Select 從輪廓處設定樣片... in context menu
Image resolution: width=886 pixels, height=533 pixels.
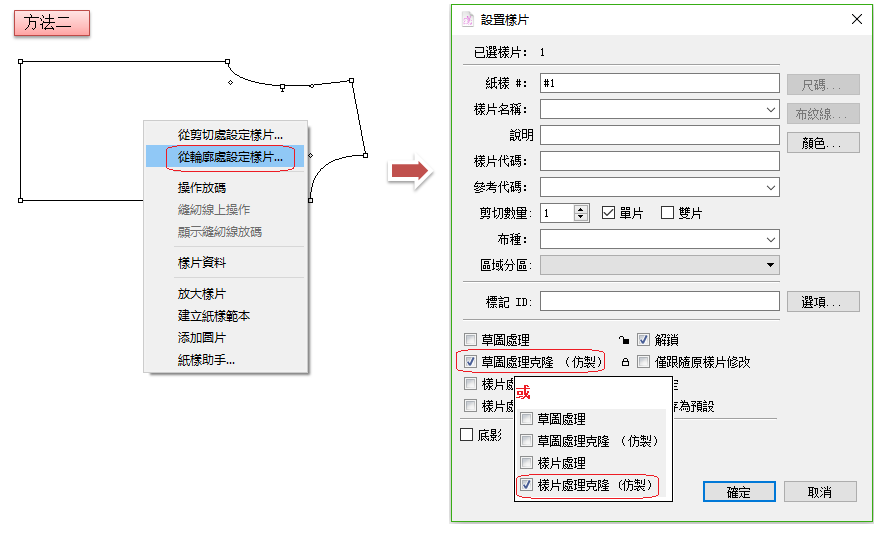[229, 157]
